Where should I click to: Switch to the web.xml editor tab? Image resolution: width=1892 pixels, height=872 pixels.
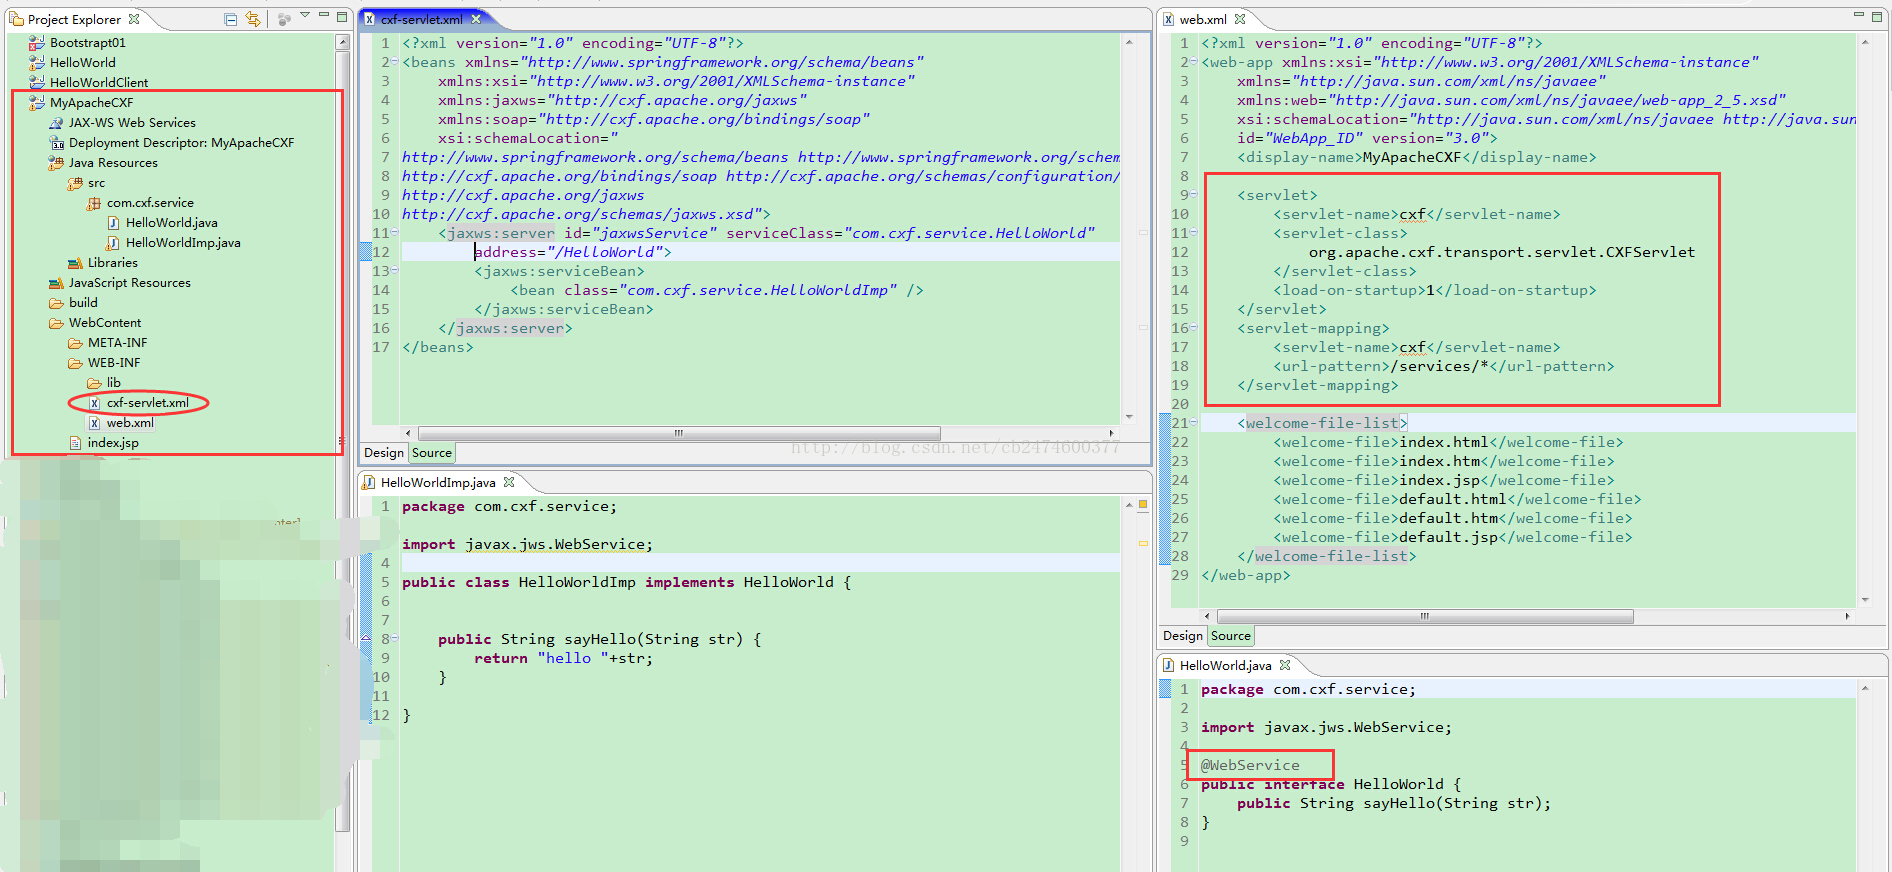pos(1203,19)
